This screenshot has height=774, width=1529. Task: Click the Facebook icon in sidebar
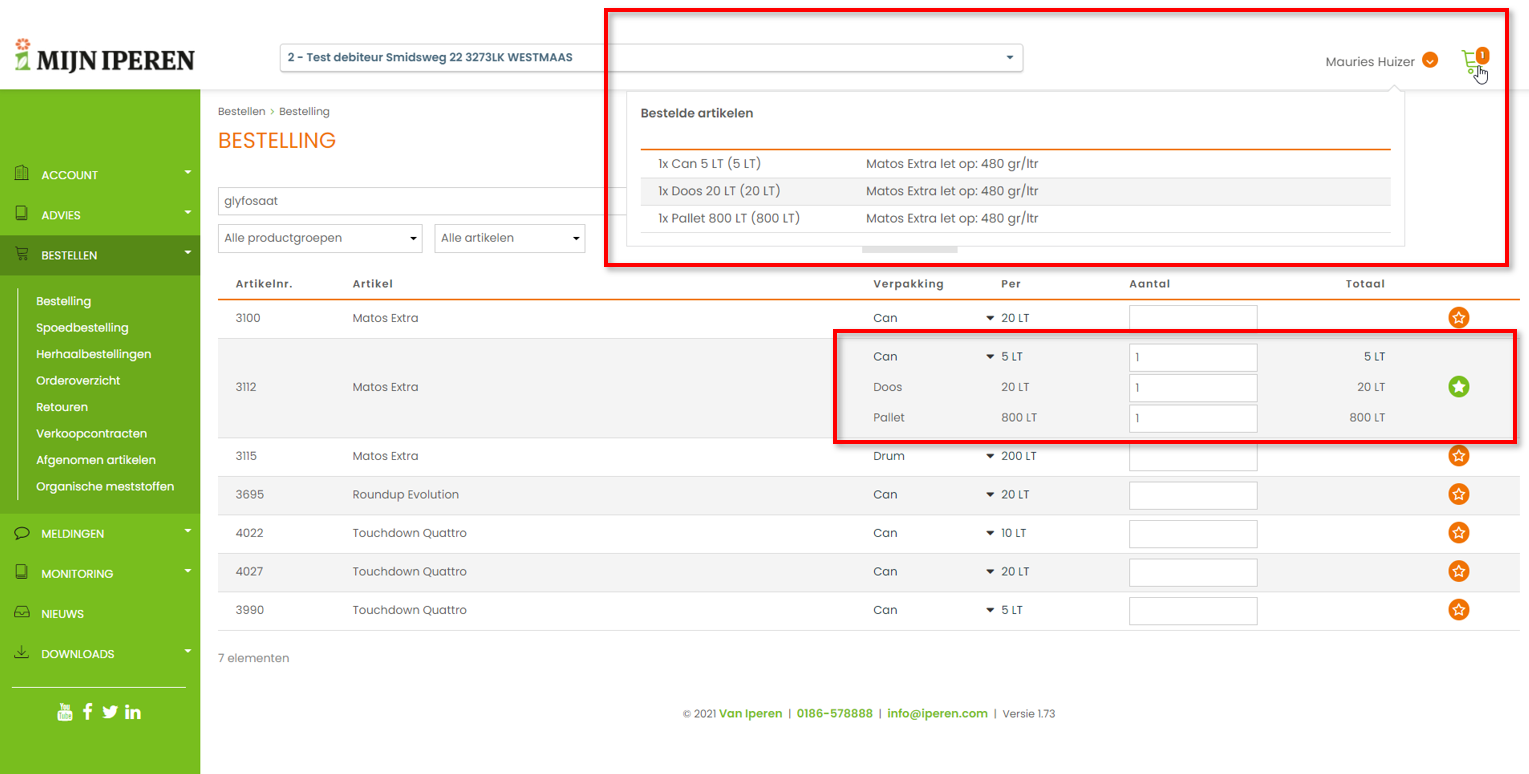[x=88, y=712]
